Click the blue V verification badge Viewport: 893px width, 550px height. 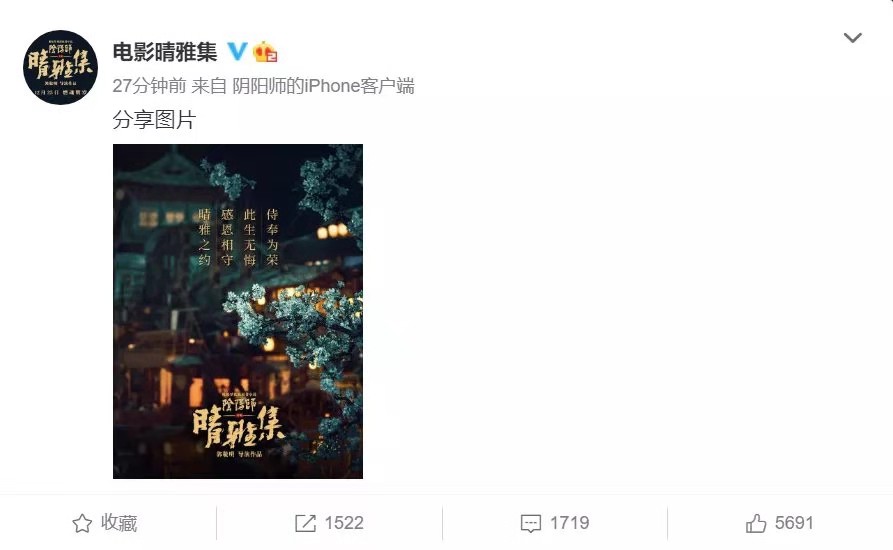tap(237, 51)
